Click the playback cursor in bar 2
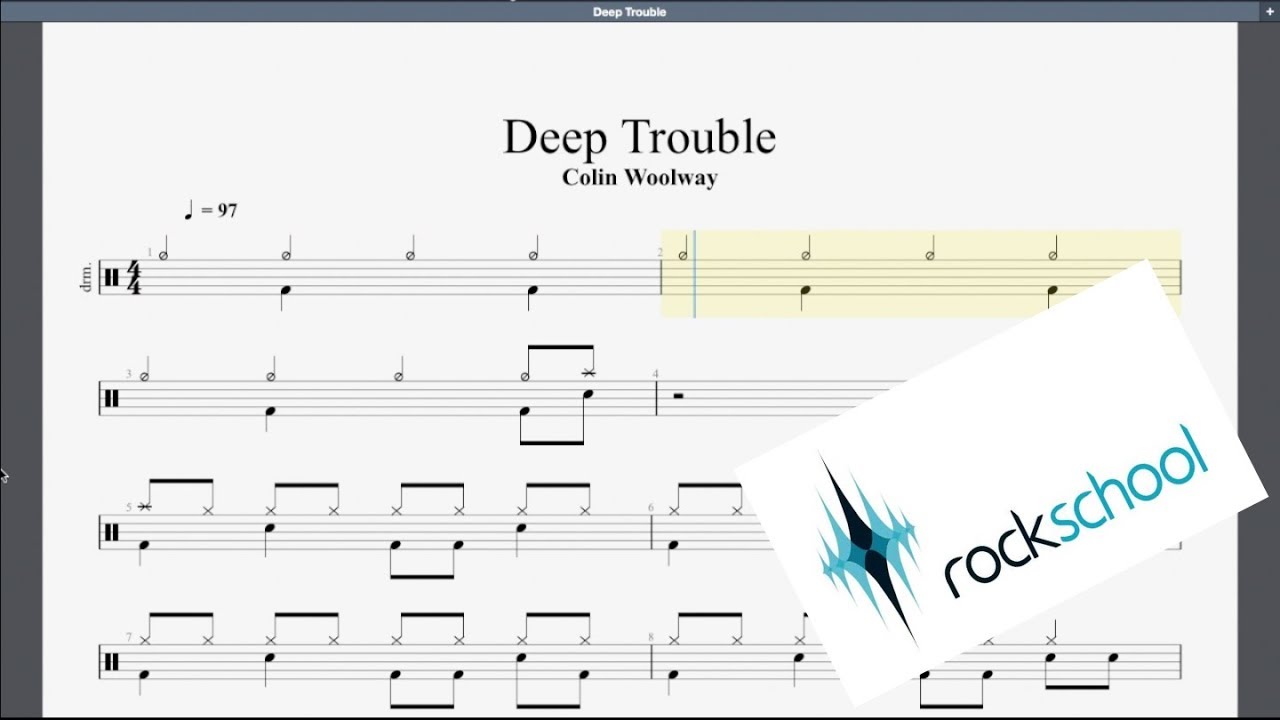1280x720 pixels. click(x=694, y=274)
